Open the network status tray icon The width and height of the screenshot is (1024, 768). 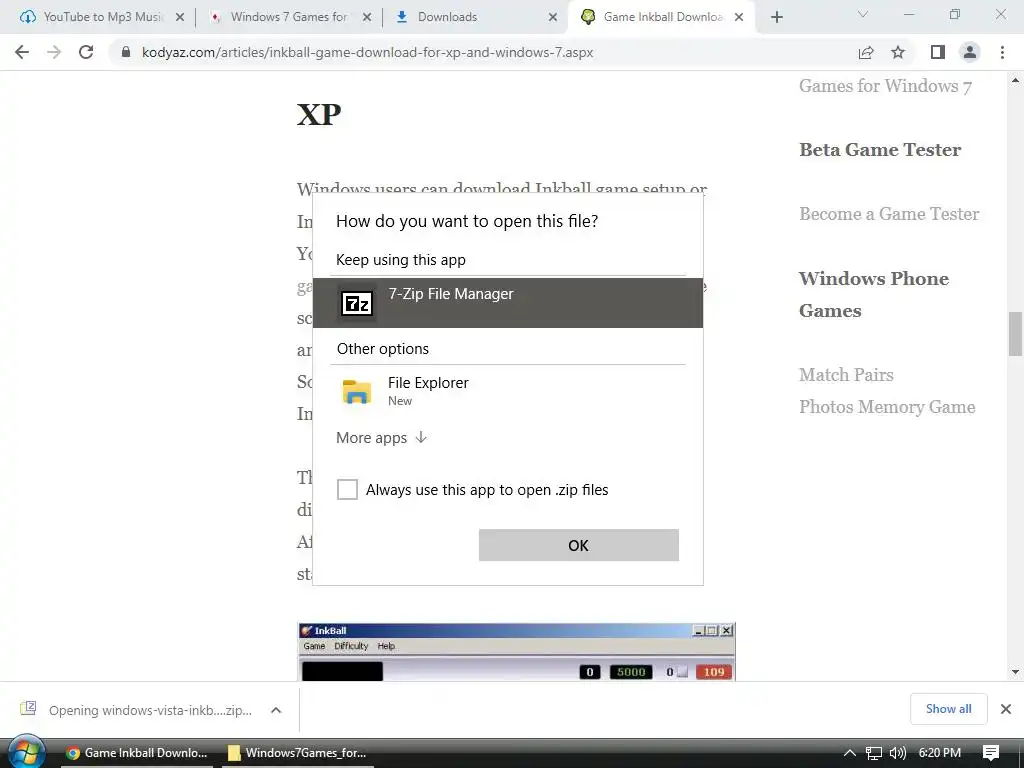[874, 753]
